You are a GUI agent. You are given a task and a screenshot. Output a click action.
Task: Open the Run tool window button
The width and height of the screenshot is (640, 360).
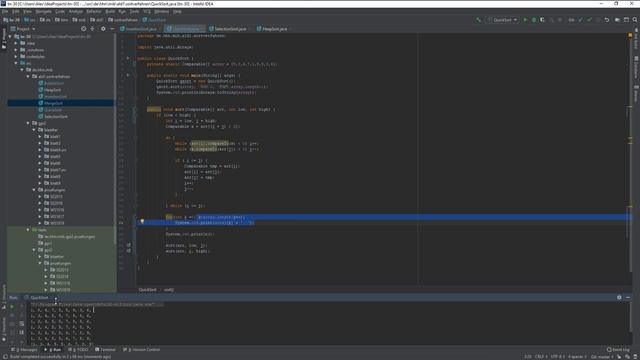click(53, 350)
